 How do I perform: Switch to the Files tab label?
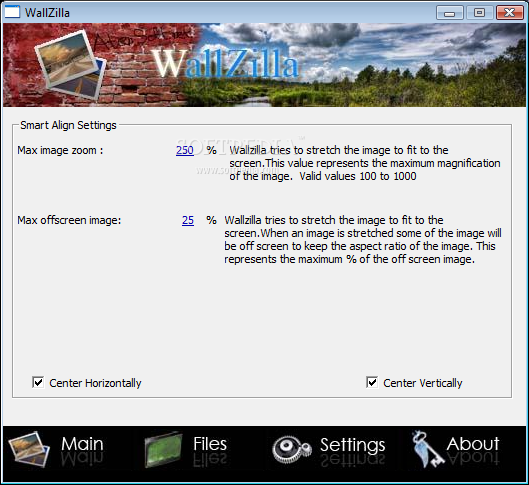tap(210, 444)
